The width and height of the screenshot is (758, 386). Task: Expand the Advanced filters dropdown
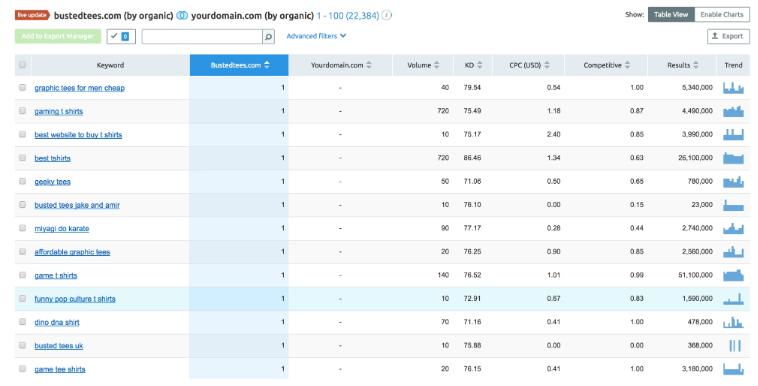[x=316, y=36]
